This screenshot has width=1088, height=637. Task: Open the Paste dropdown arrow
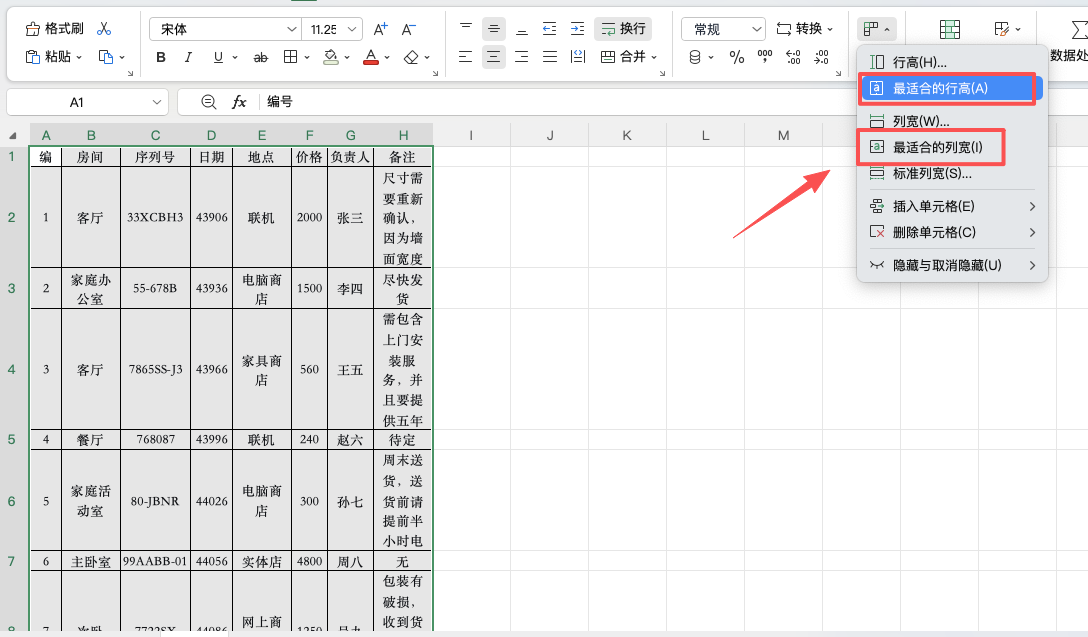[79, 57]
